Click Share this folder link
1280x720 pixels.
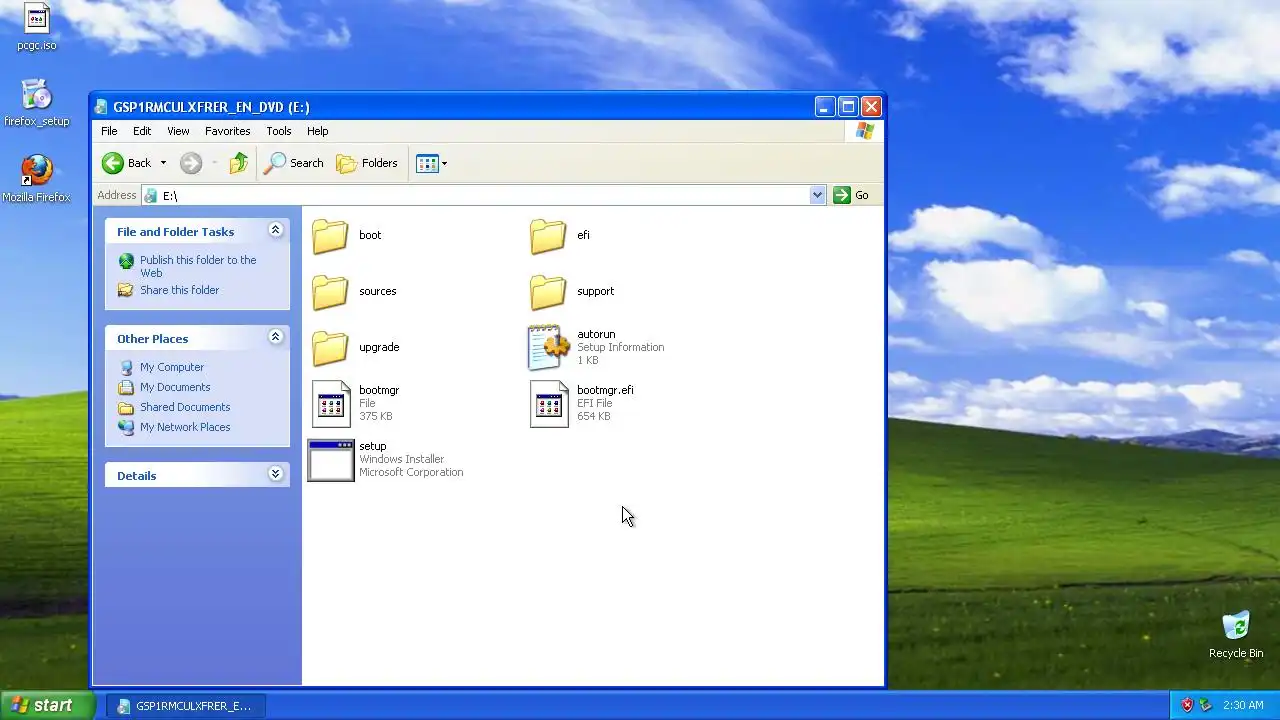[x=179, y=290]
